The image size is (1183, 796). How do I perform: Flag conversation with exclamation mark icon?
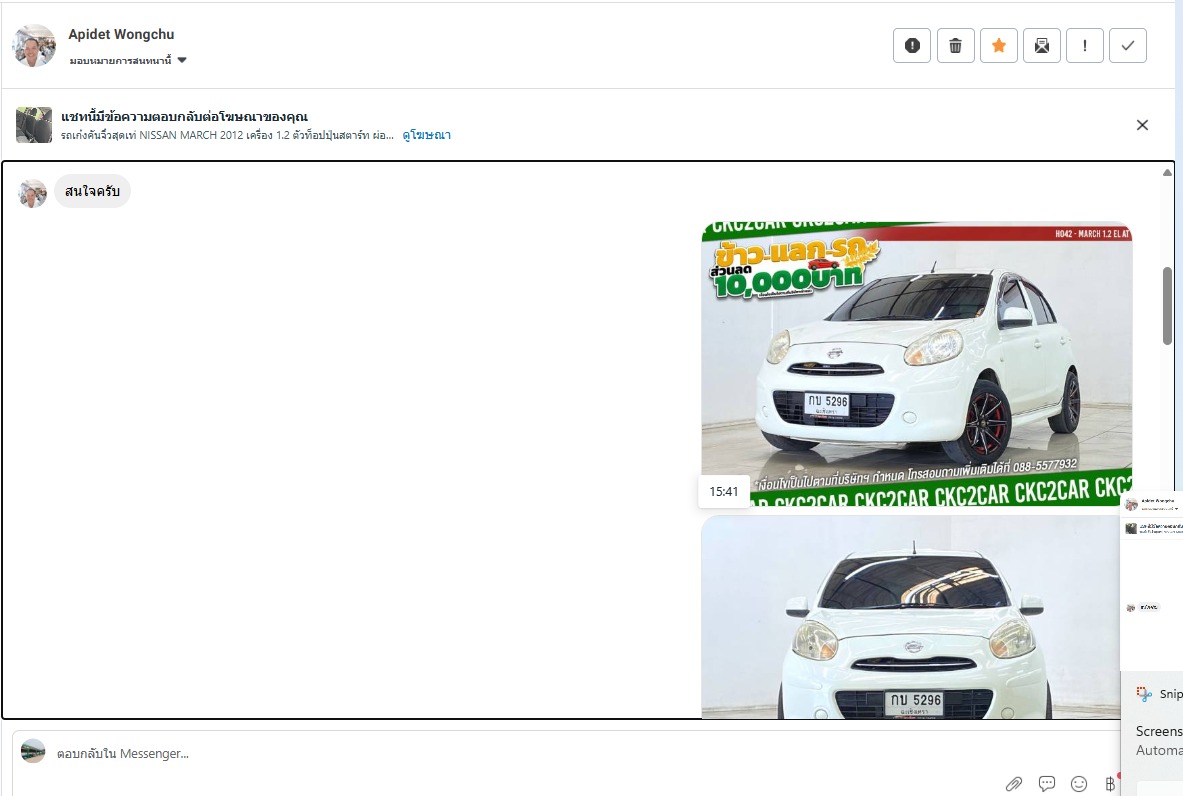(1085, 46)
